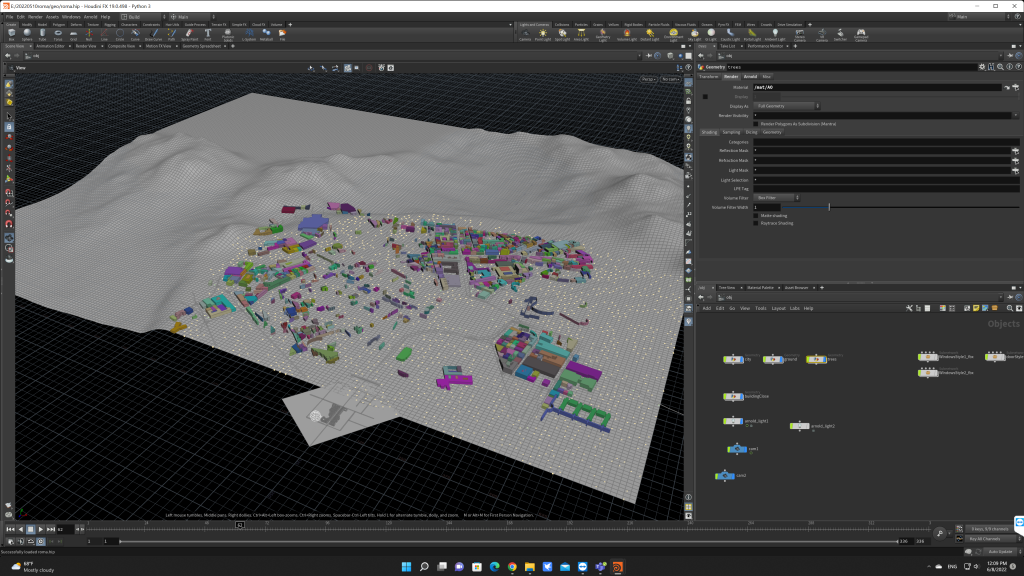Select the trees geometry node
1024x576 pixels.
click(816, 359)
